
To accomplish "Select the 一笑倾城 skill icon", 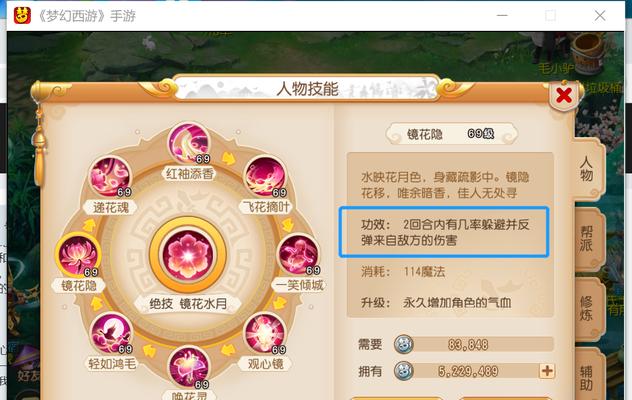I will click(299, 254).
